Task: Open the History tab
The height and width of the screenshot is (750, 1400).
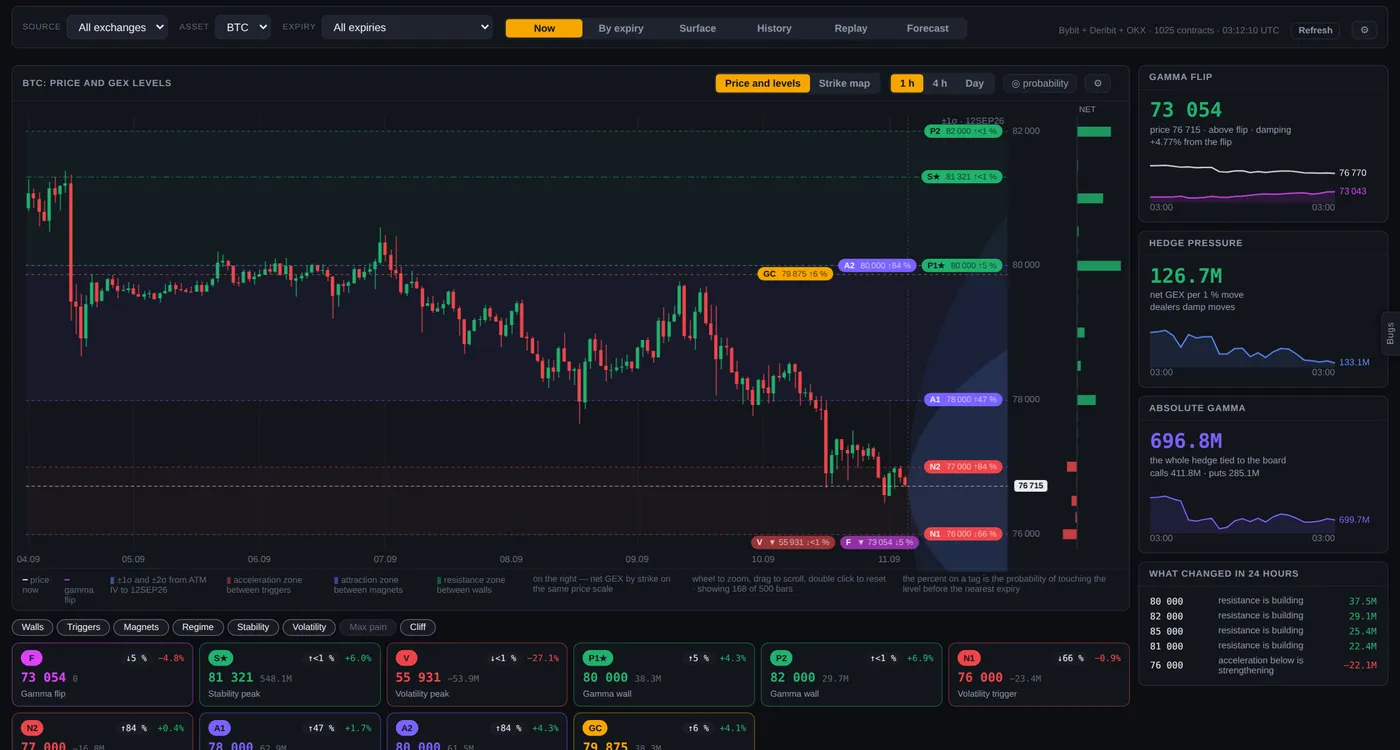Action: click(774, 28)
